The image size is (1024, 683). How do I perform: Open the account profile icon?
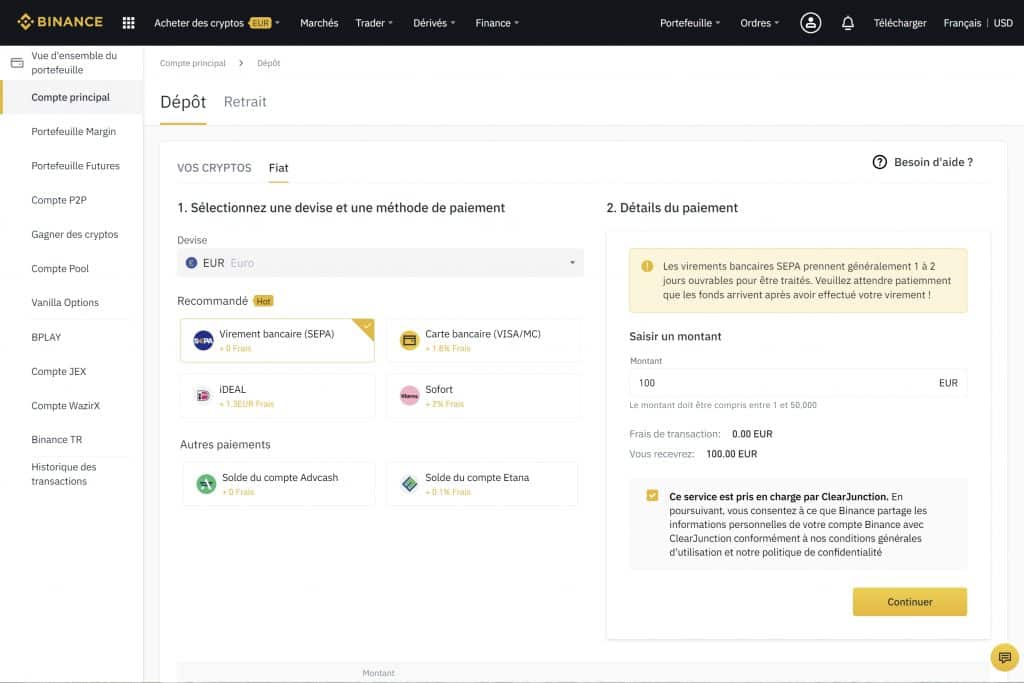point(810,22)
